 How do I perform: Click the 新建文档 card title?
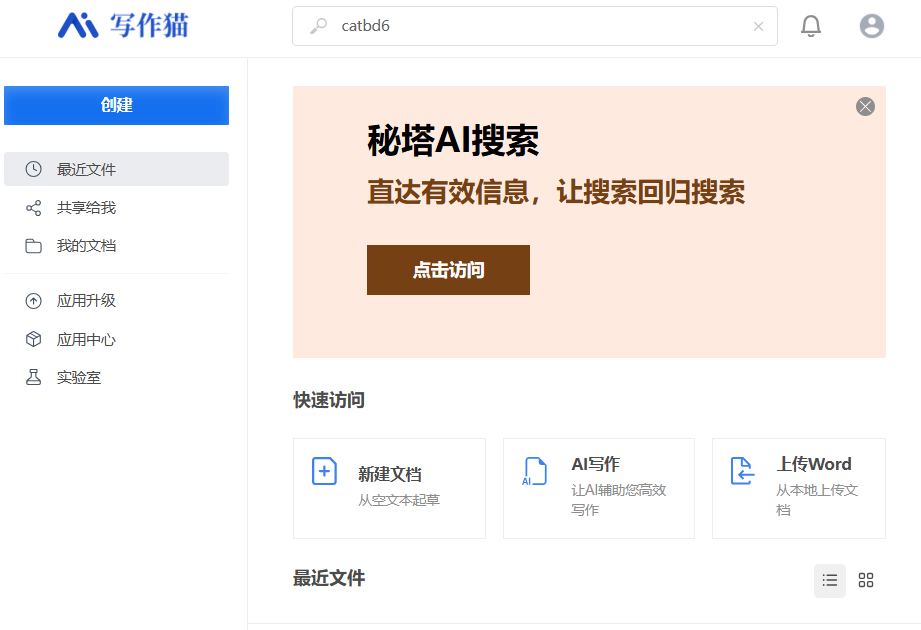(x=389, y=474)
